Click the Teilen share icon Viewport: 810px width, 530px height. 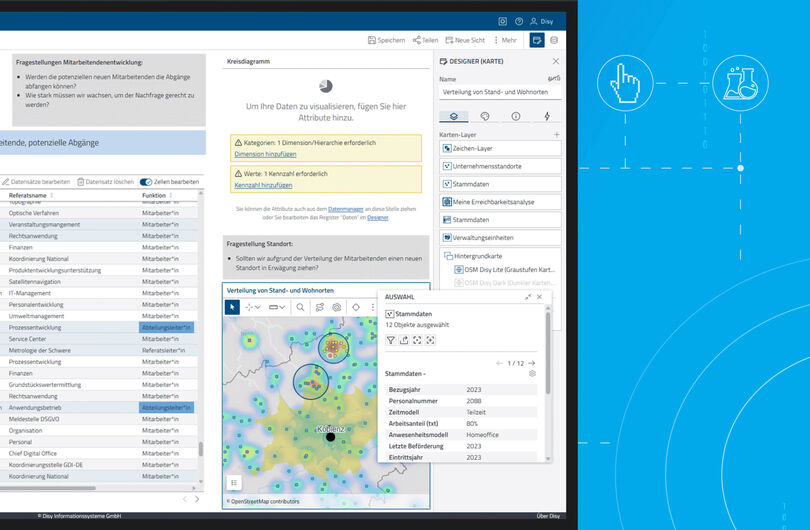[x=416, y=40]
